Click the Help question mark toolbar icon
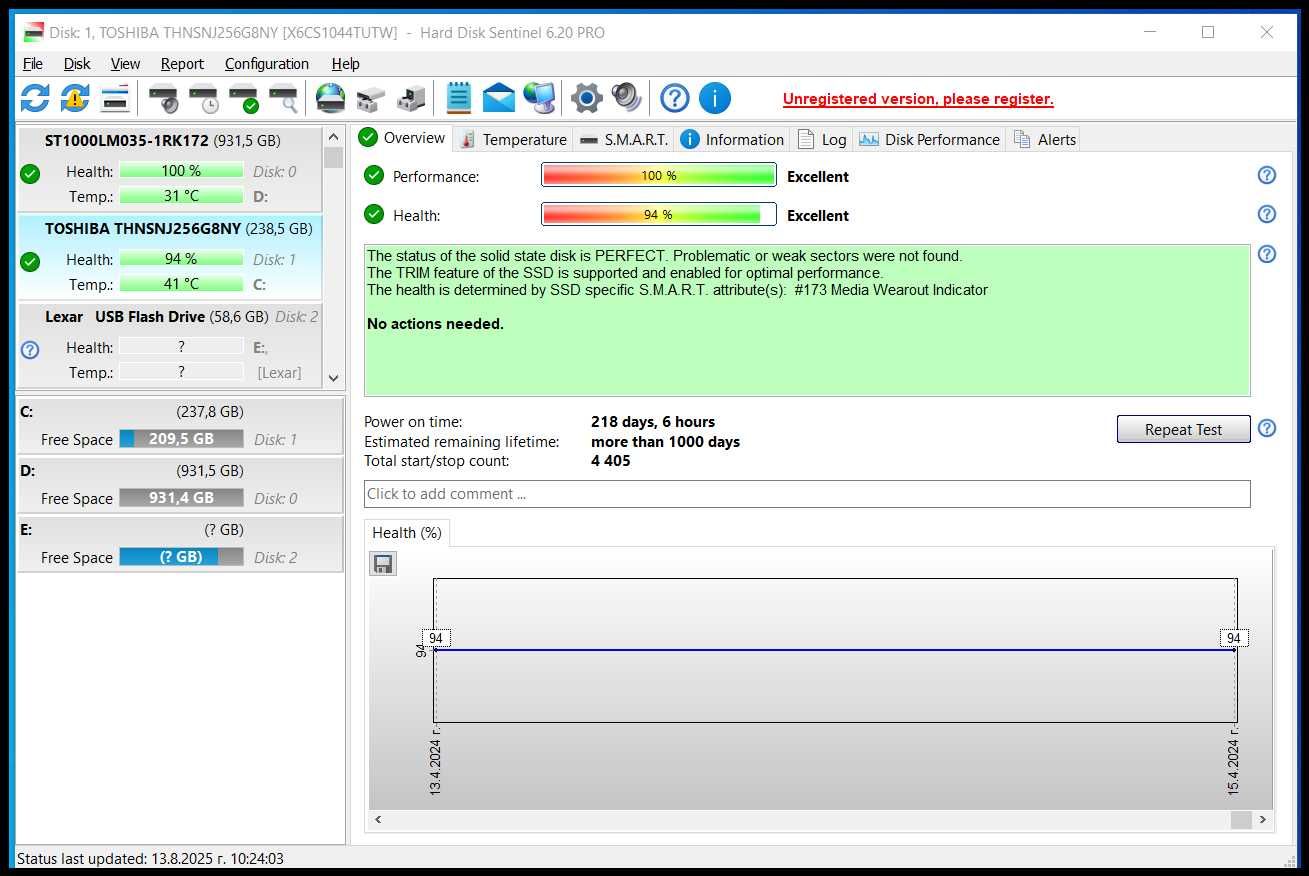The height and width of the screenshot is (876, 1309). click(x=675, y=98)
